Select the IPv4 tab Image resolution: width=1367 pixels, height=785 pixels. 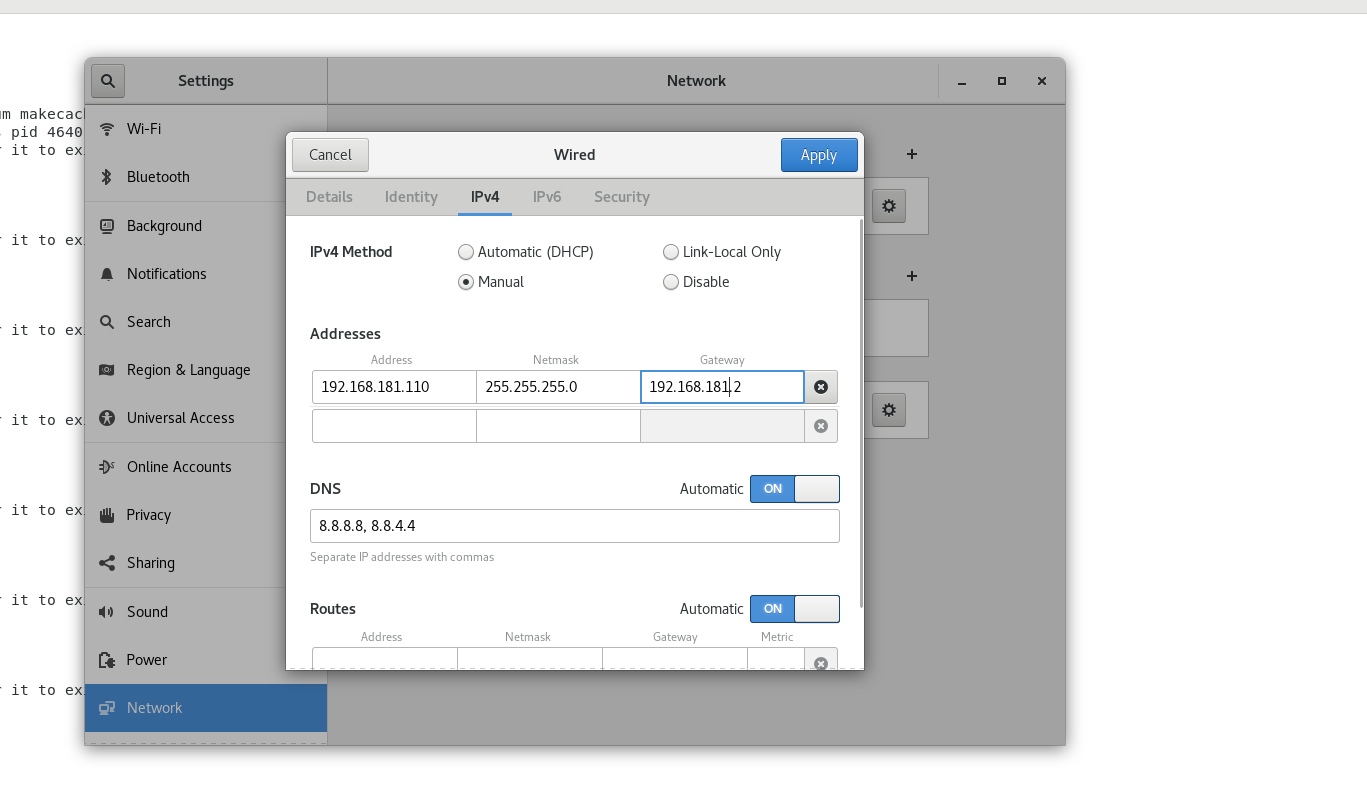pos(485,197)
